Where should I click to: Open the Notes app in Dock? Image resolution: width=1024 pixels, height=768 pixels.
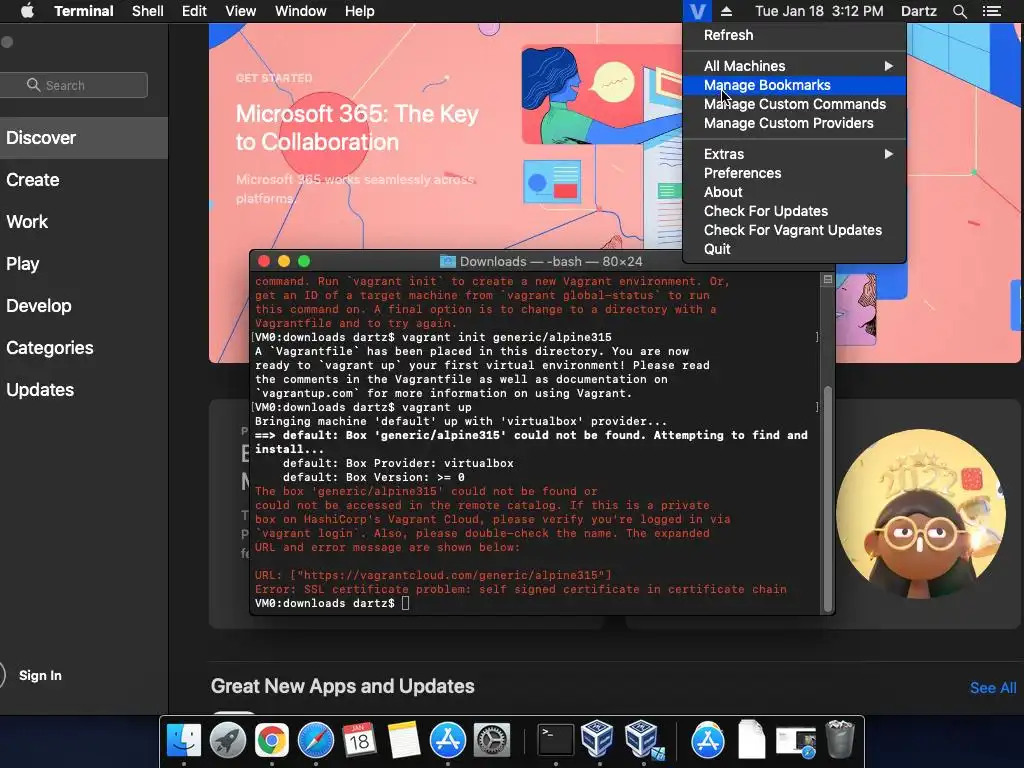click(404, 741)
